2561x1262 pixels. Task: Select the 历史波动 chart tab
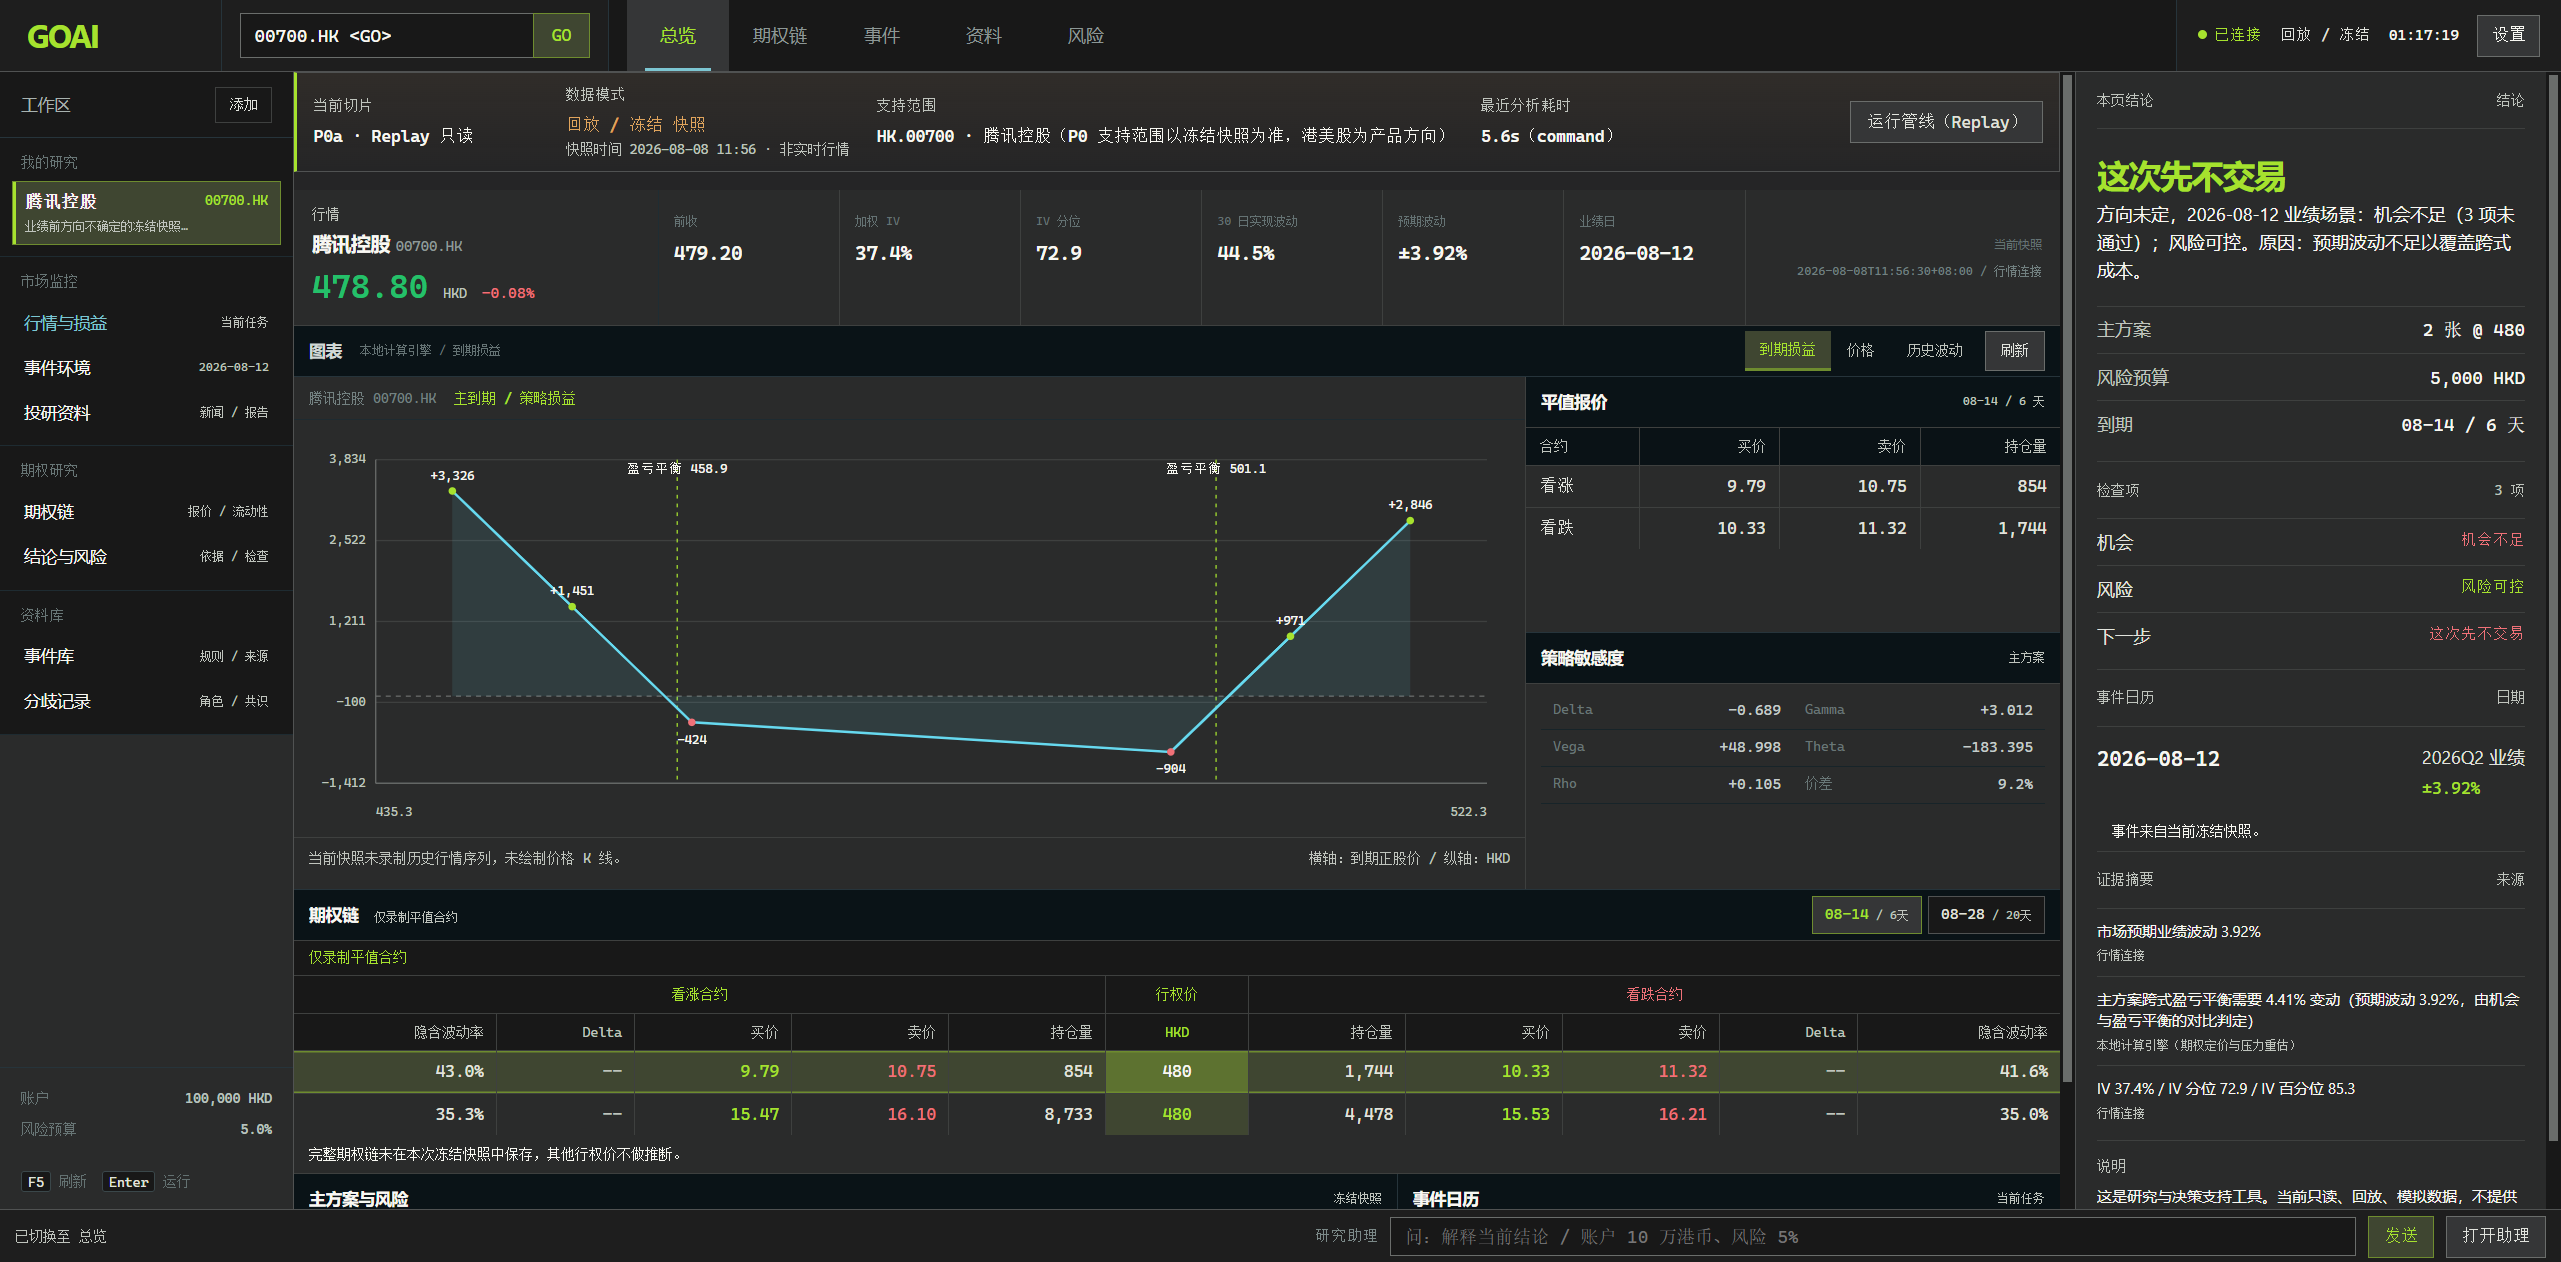tap(1934, 350)
